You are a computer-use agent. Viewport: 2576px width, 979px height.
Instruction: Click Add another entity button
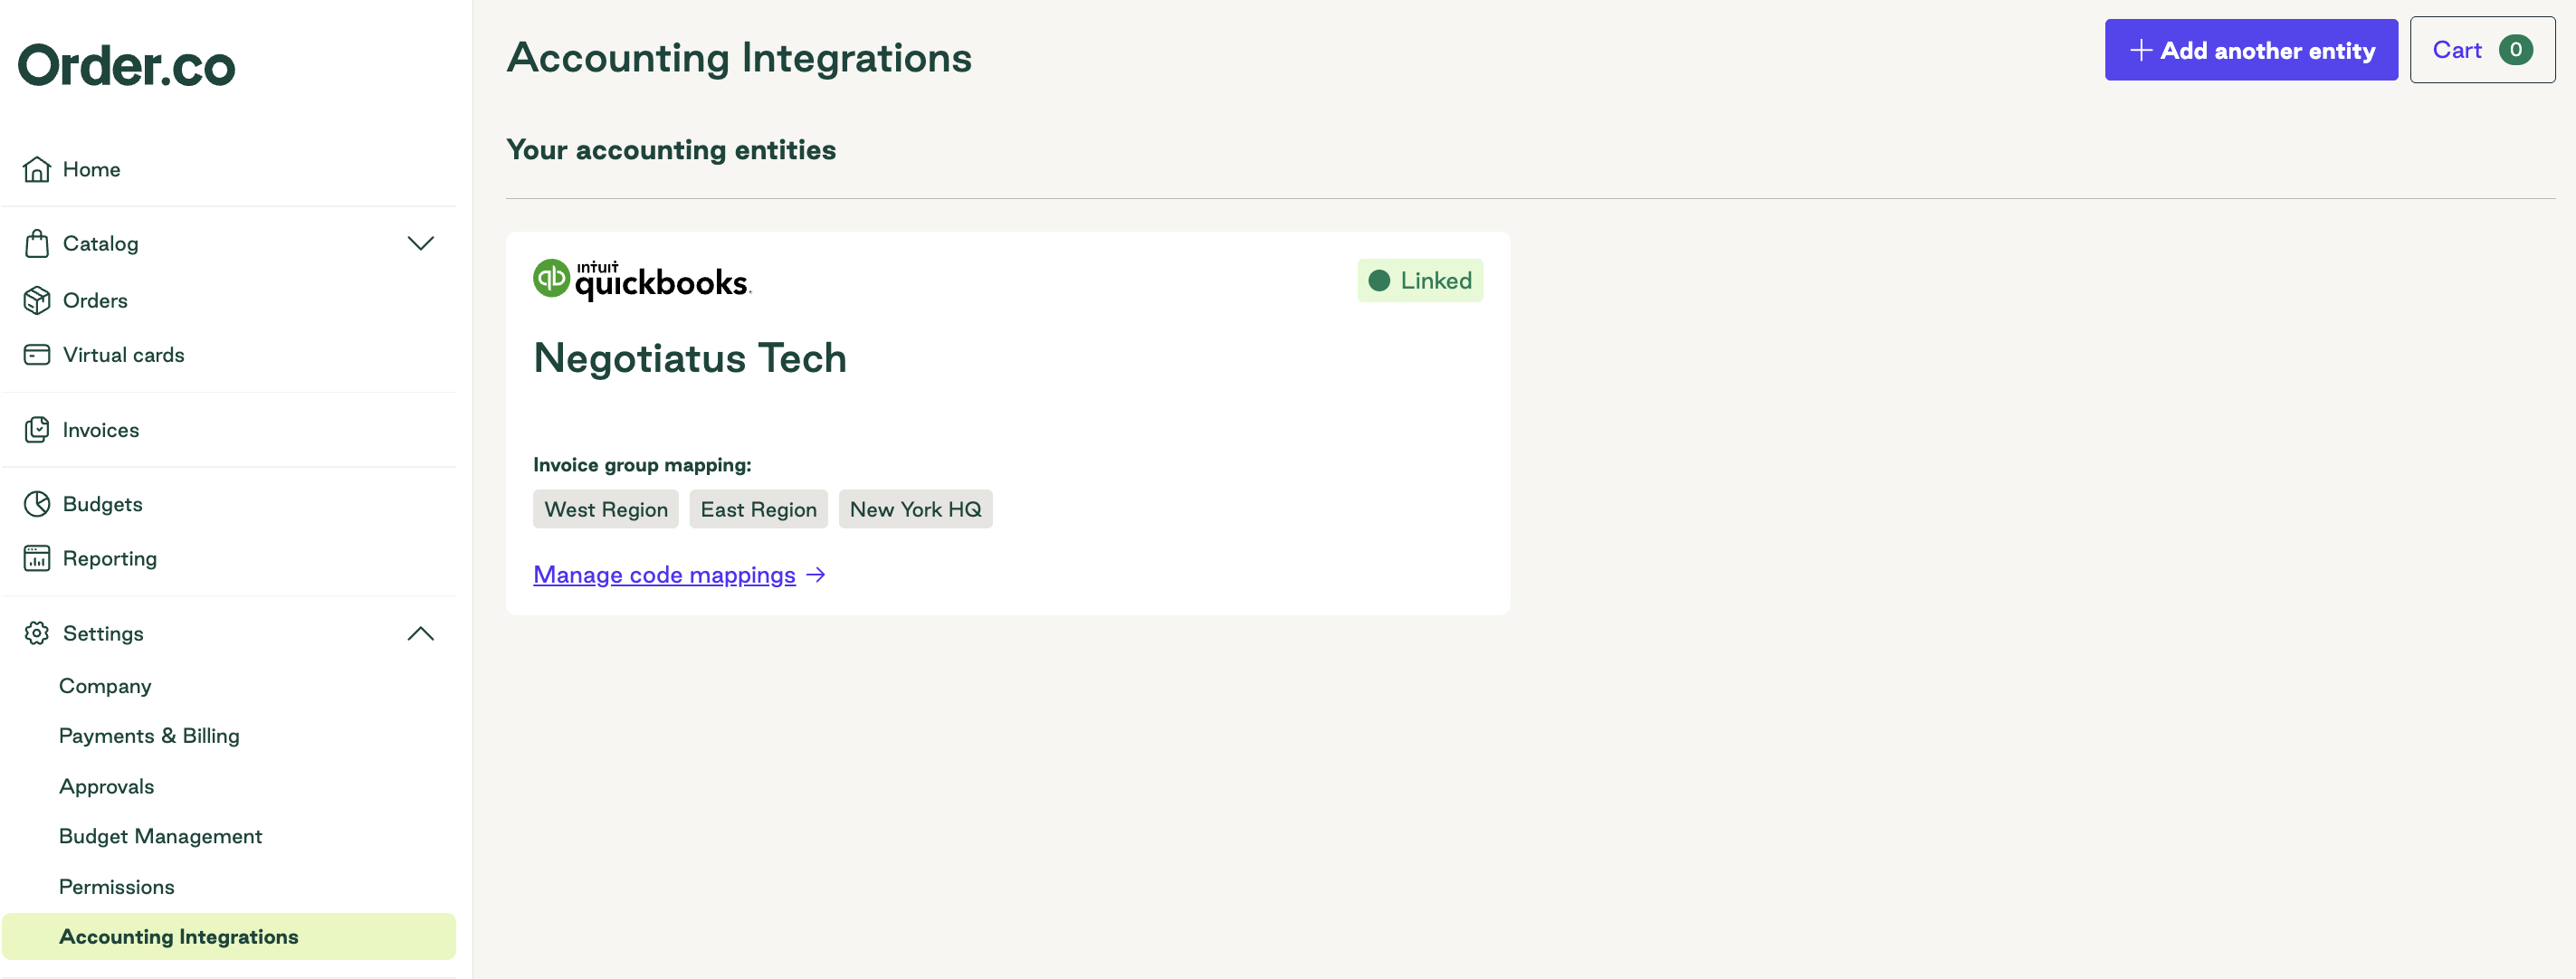(2251, 50)
